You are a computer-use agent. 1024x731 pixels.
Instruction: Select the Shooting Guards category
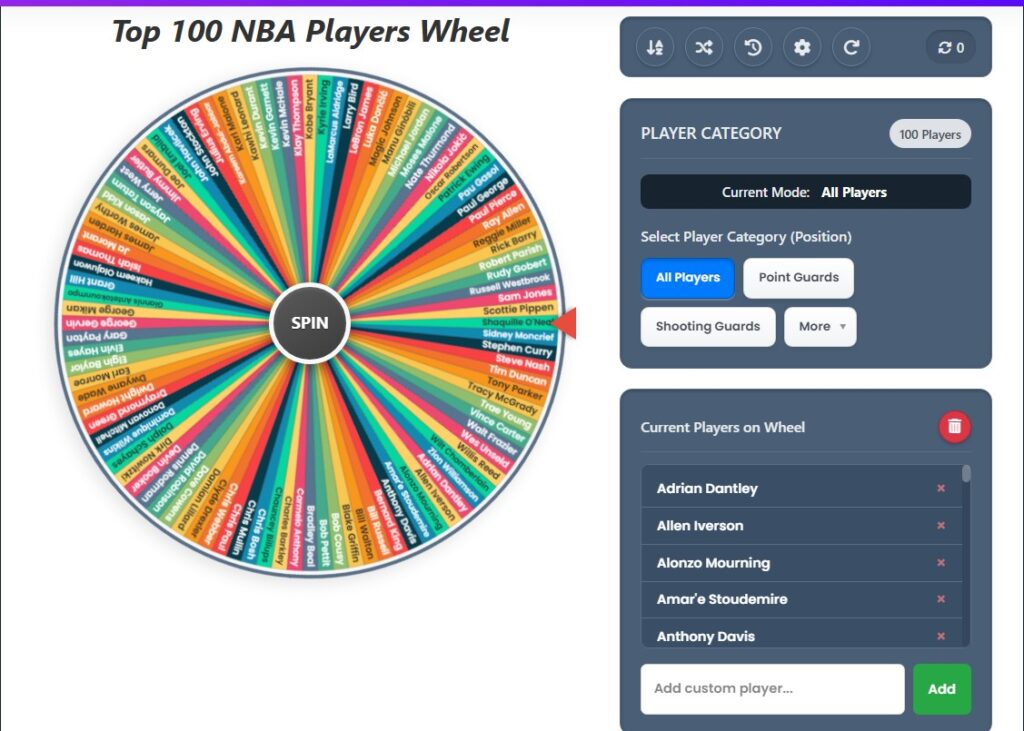[x=708, y=327]
